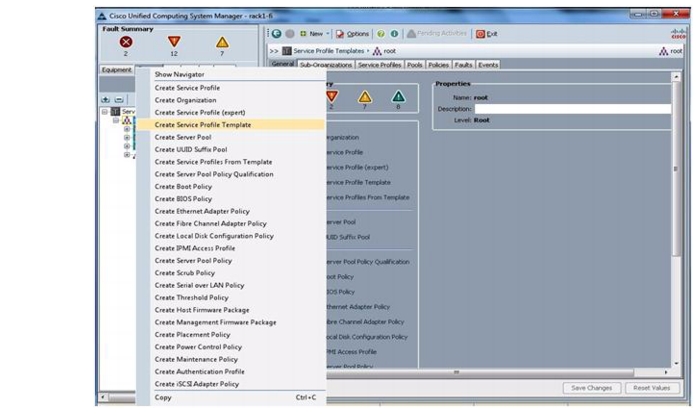This screenshot has width=698, height=414.
Task: Choose Create Service Profile (expert)
Action: (231, 113)
